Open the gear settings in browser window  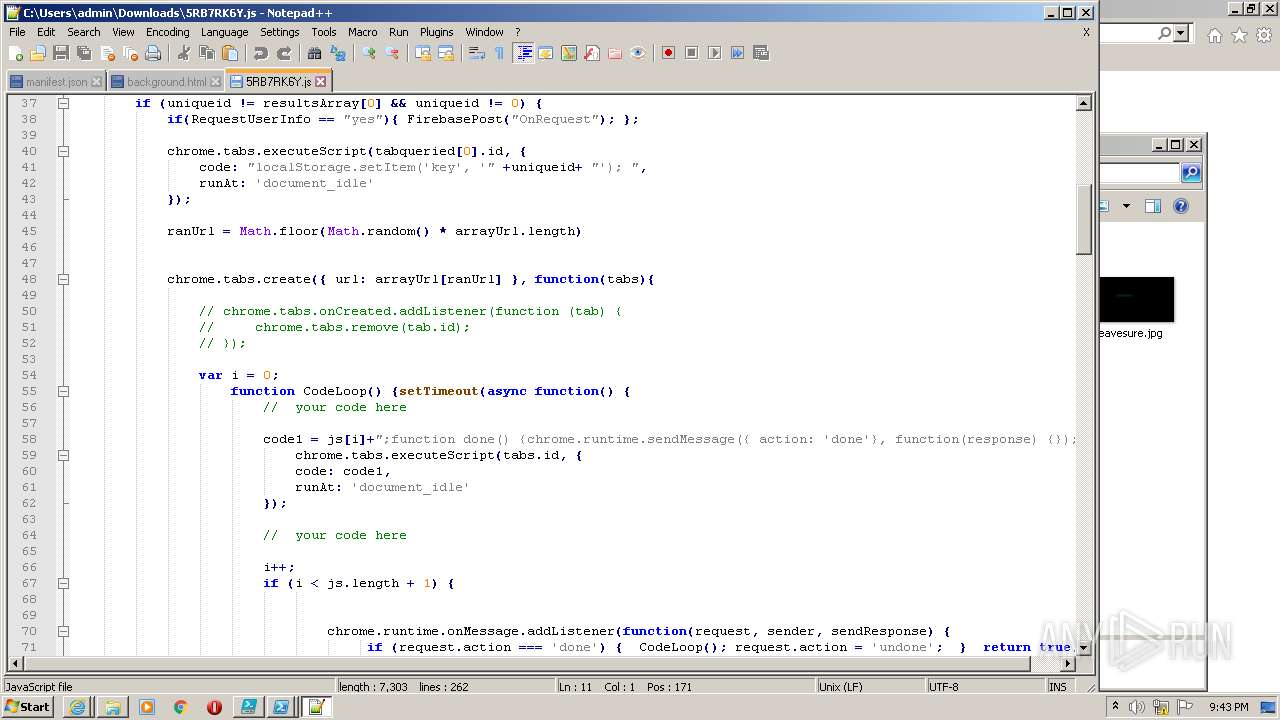point(1264,35)
